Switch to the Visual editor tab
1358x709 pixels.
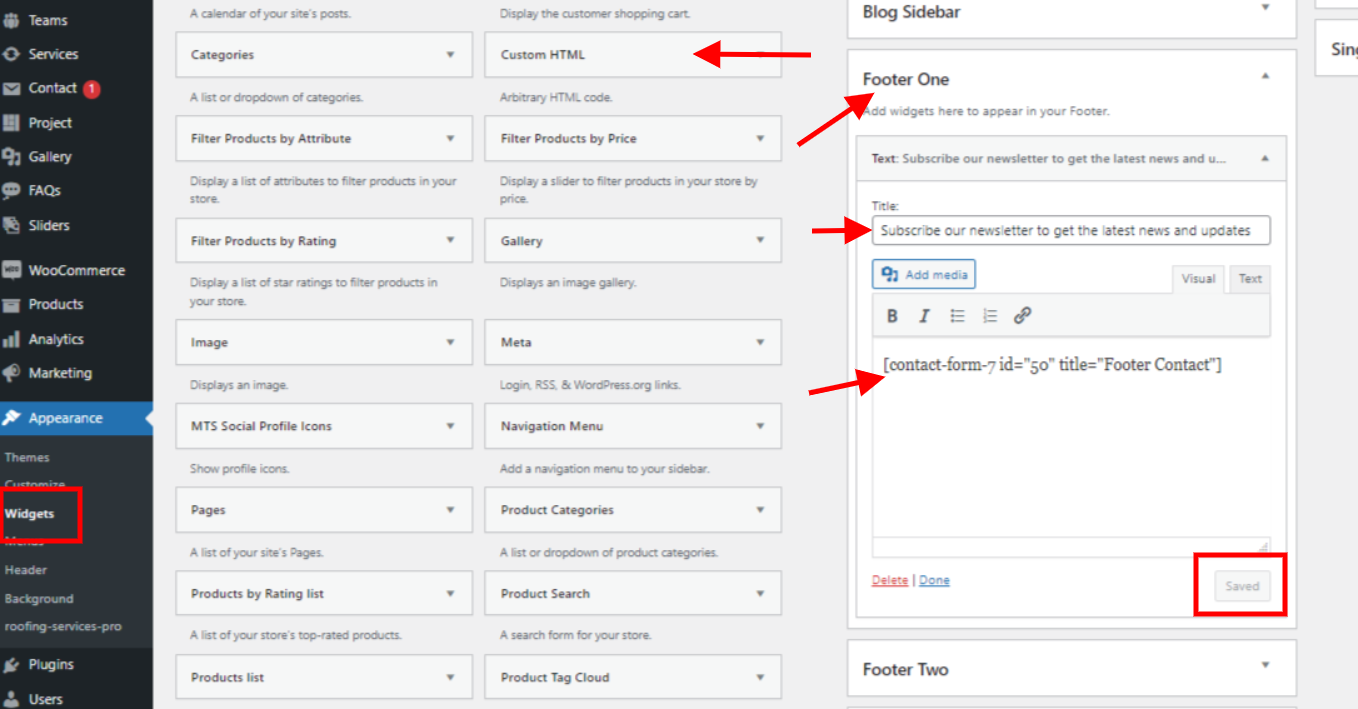pos(1198,279)
